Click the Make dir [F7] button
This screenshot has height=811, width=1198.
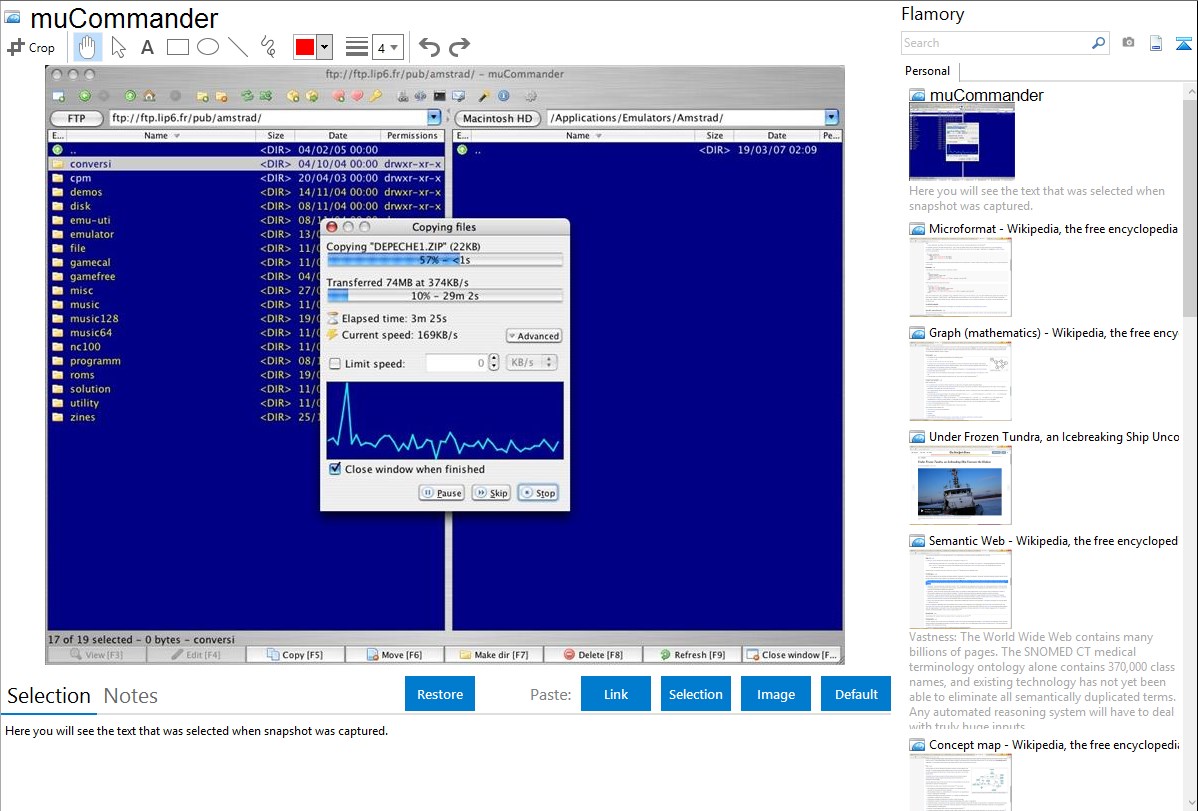point(494,655)
